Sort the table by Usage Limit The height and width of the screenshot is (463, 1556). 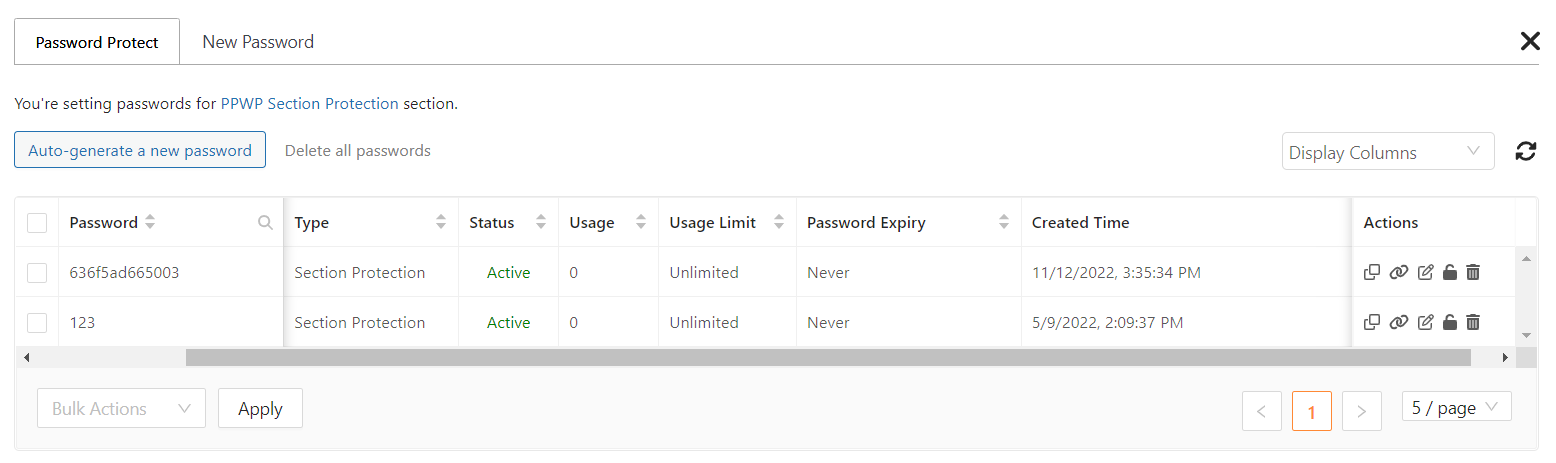coord(779,222)
